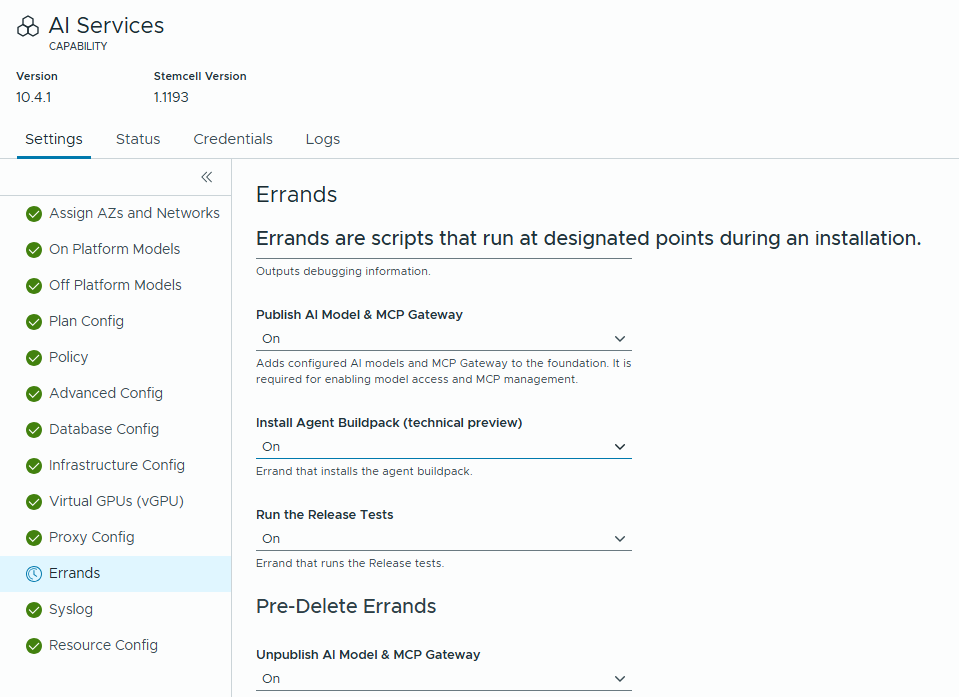View the Logs tab
This screenshot has width=959, height=697.
pos(323,139)
